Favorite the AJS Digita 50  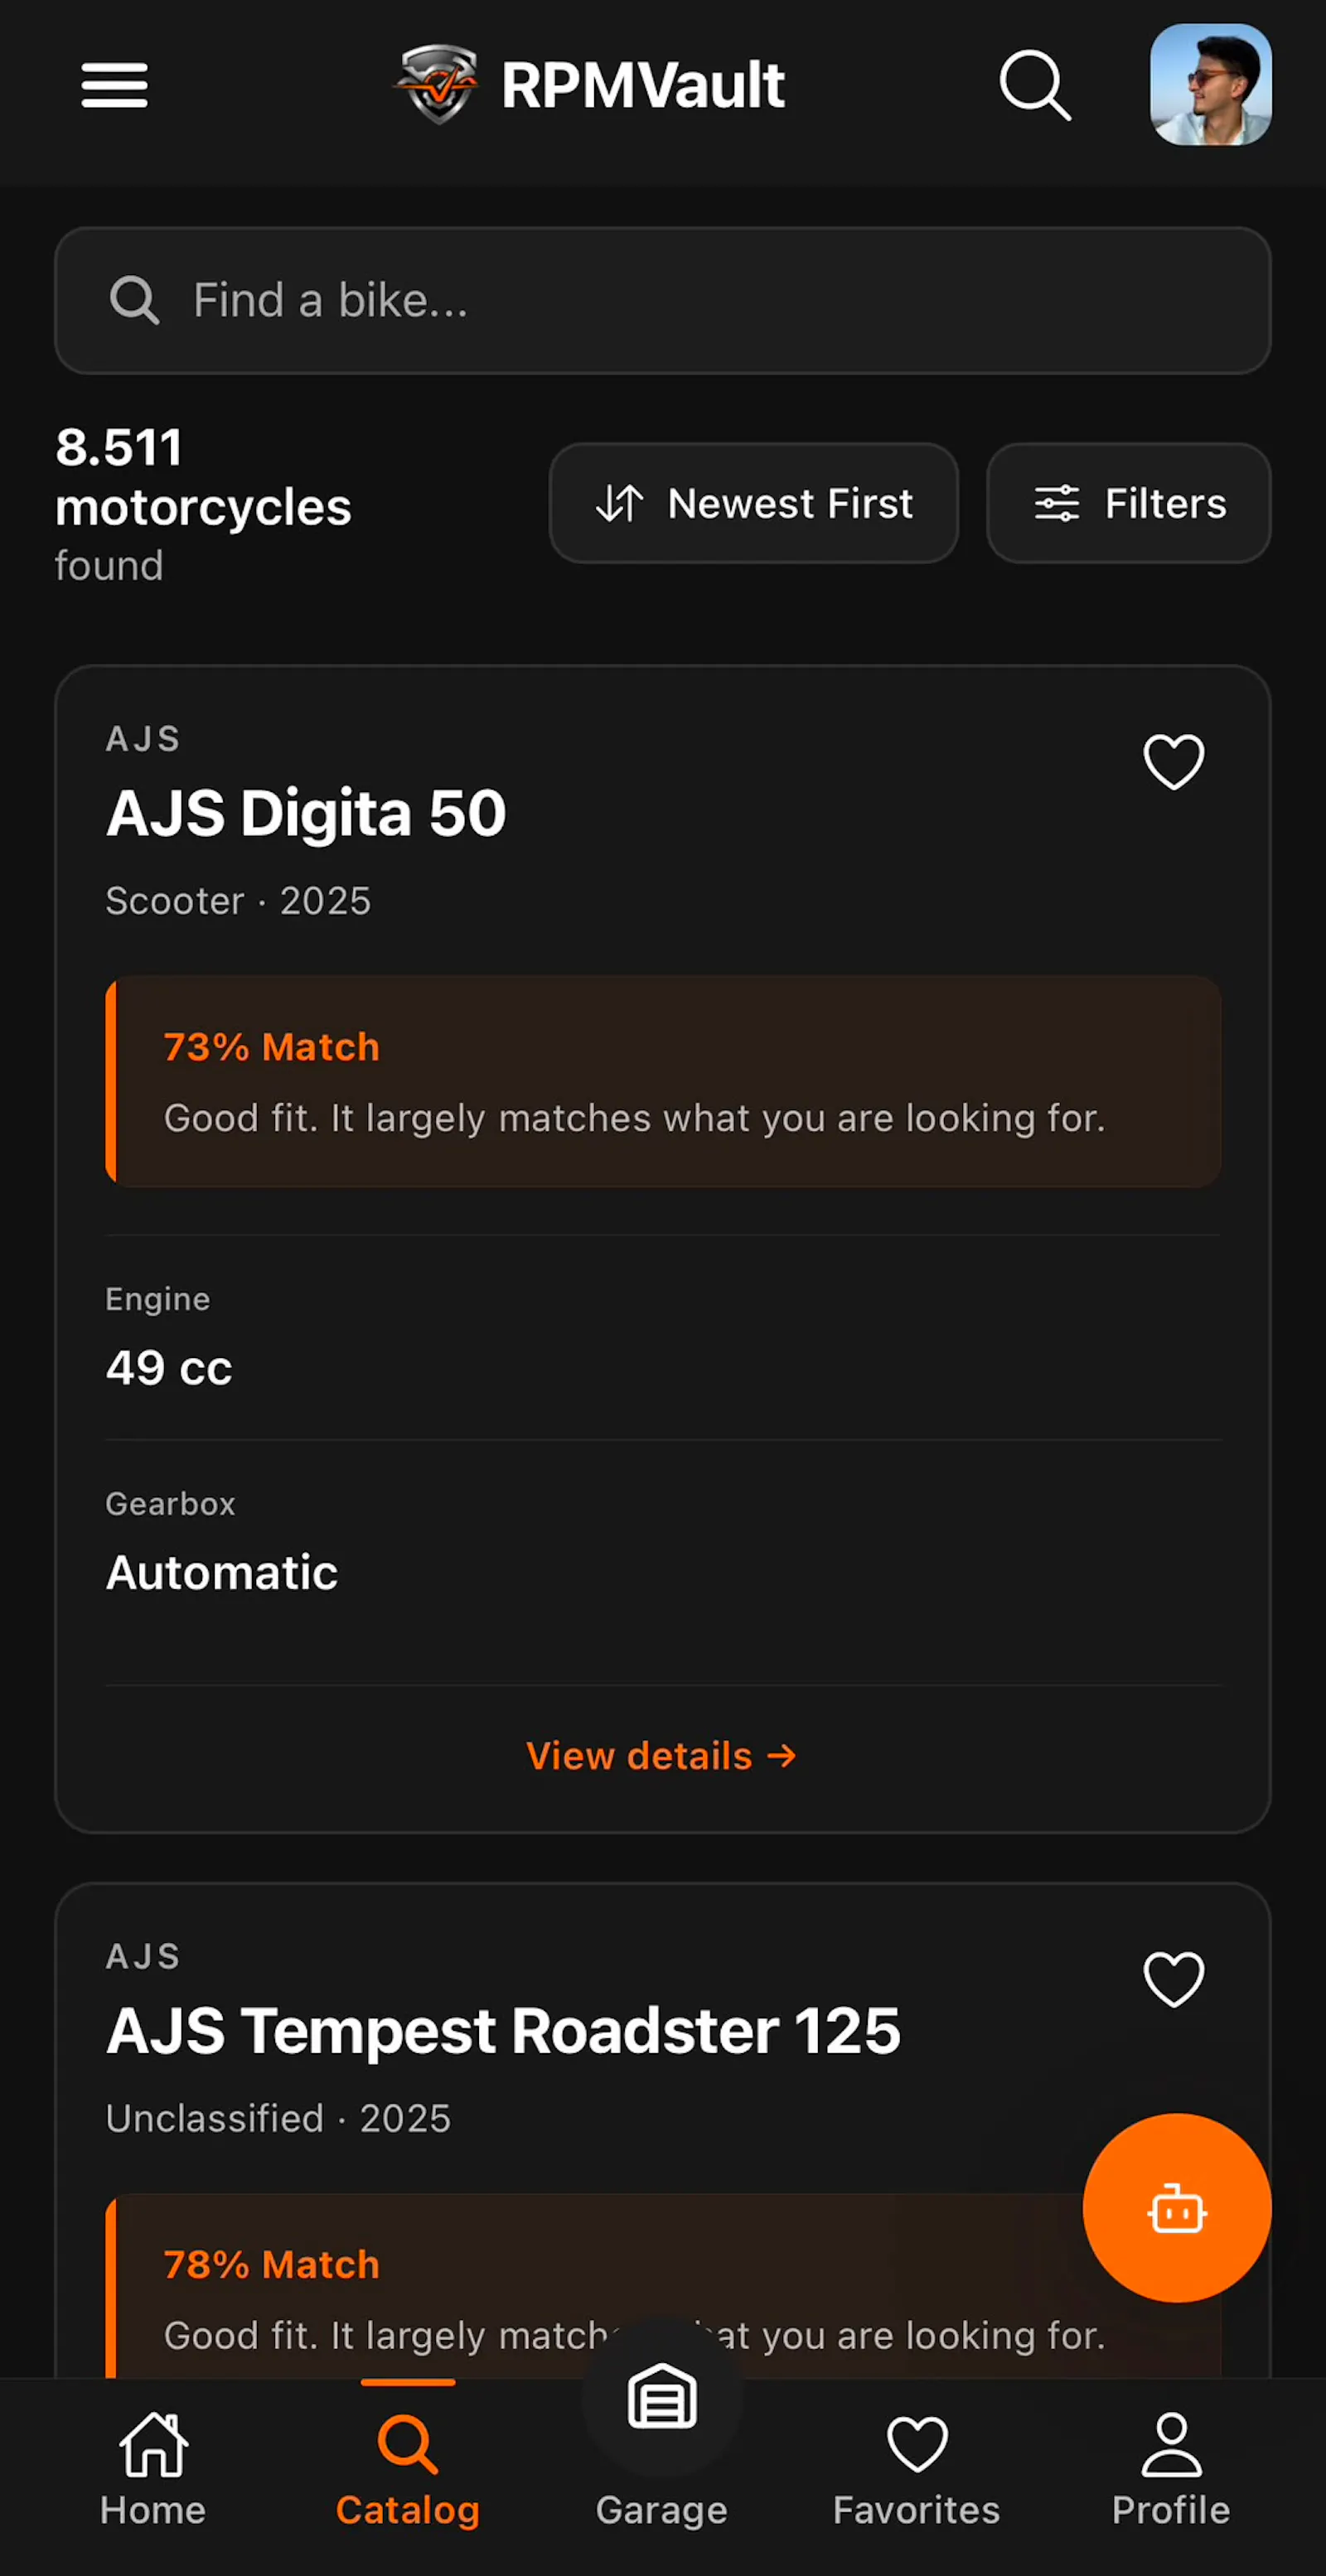[1173, 762]
